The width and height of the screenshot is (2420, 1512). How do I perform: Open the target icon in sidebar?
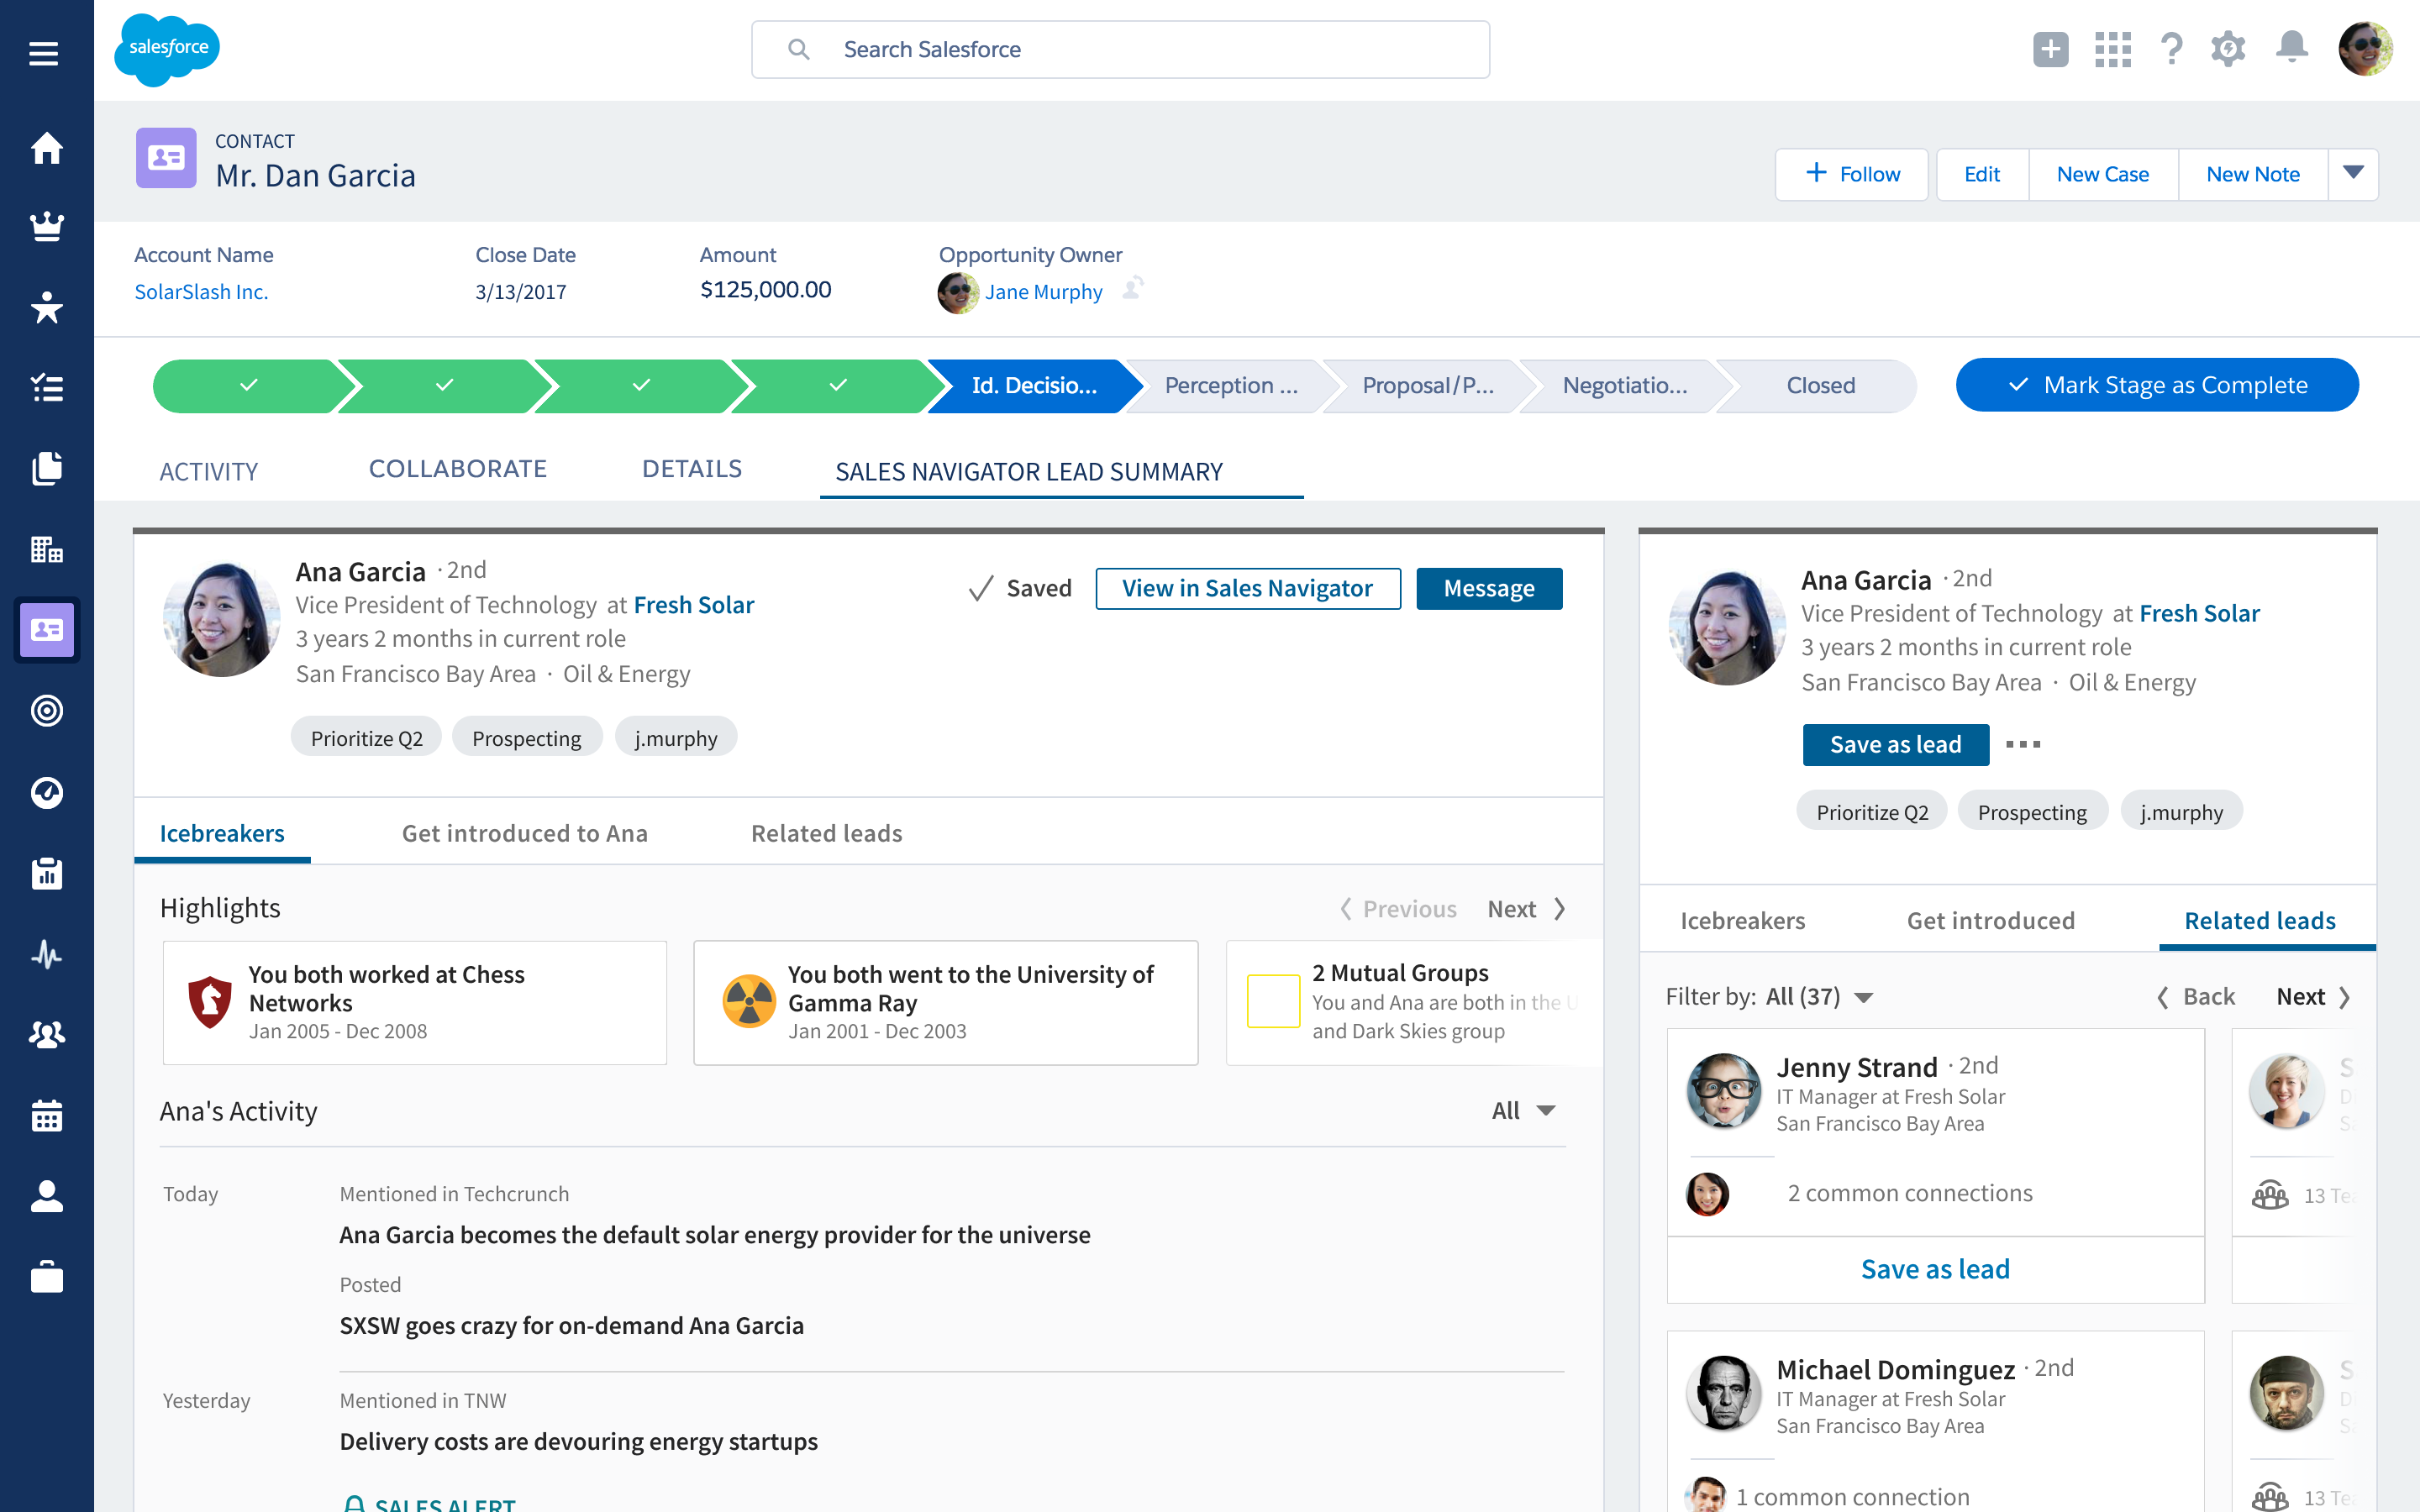46,711
